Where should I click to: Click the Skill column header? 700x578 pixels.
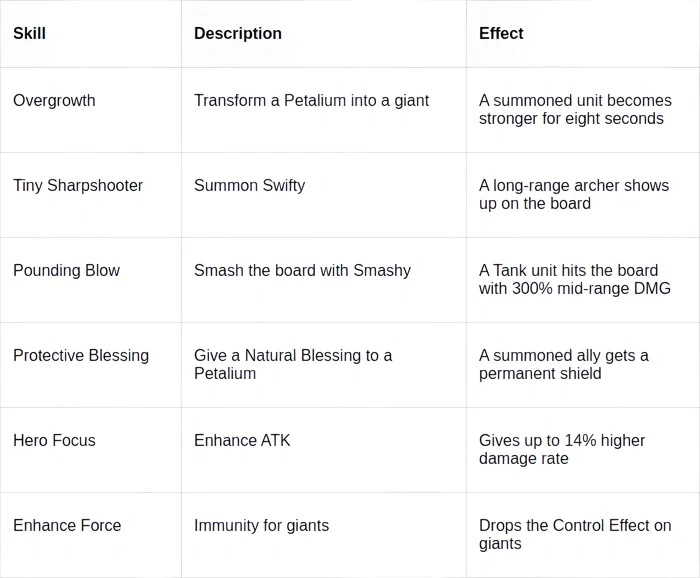[30, 33]
